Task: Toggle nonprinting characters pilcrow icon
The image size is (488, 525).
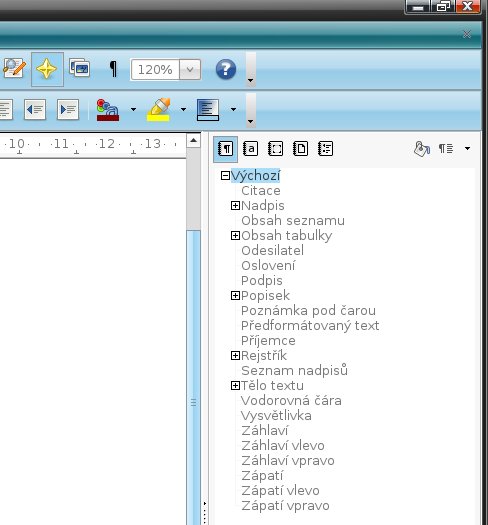Action: [114, 69]
